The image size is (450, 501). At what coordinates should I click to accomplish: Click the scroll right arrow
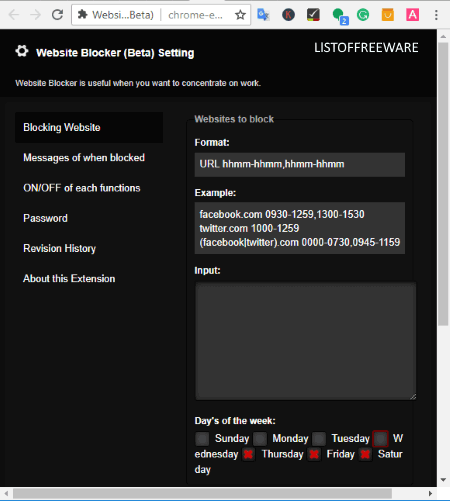point(430,493)
